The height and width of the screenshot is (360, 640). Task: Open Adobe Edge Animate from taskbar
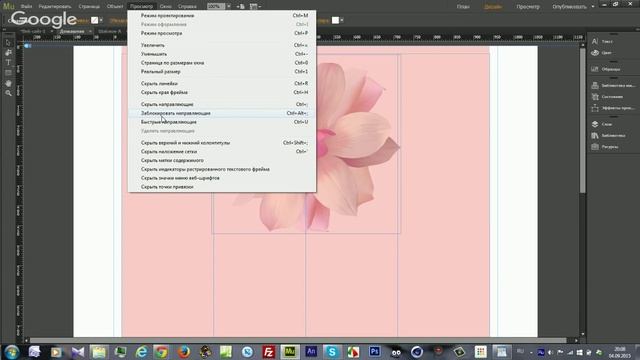(311, 351)
